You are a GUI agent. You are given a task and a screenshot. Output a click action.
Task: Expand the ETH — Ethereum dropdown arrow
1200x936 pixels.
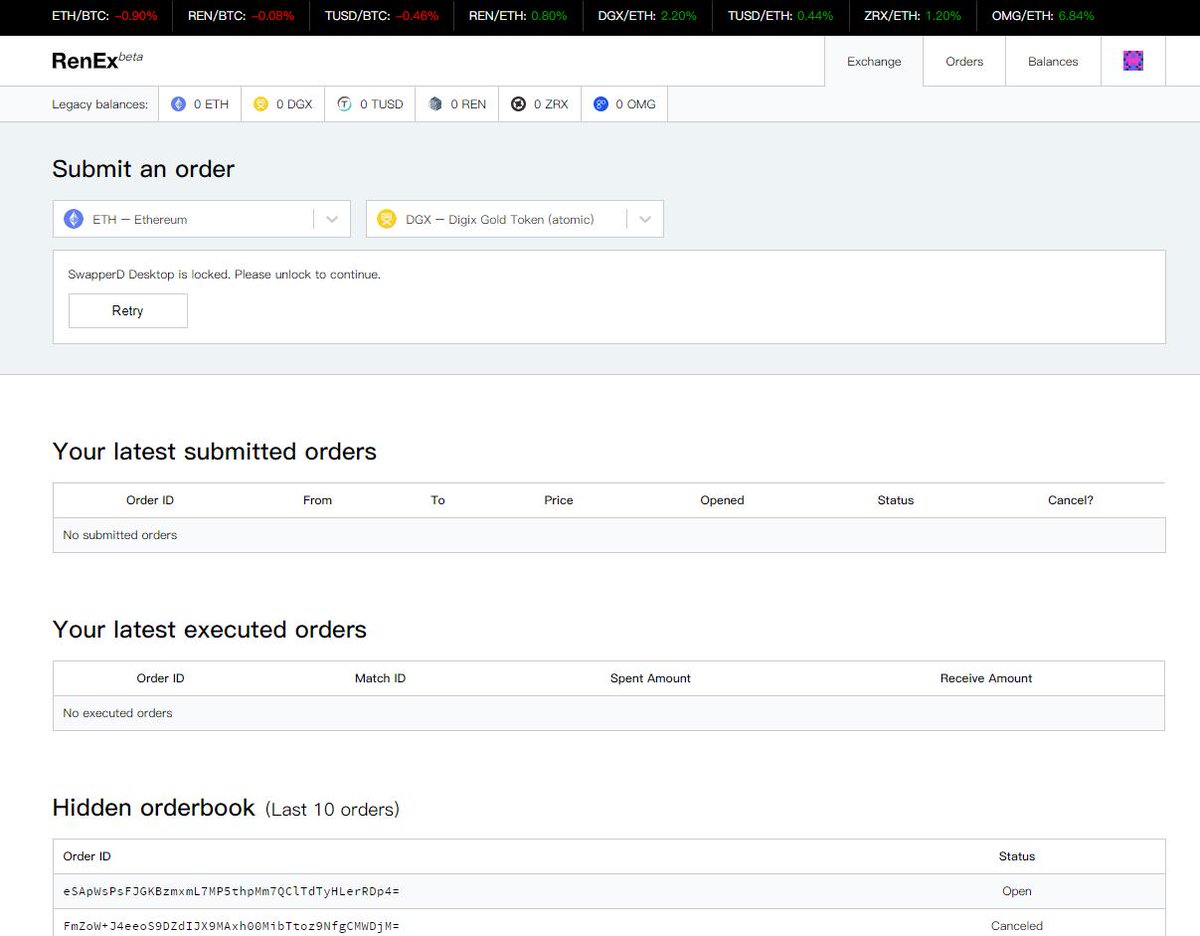(332, 219)
